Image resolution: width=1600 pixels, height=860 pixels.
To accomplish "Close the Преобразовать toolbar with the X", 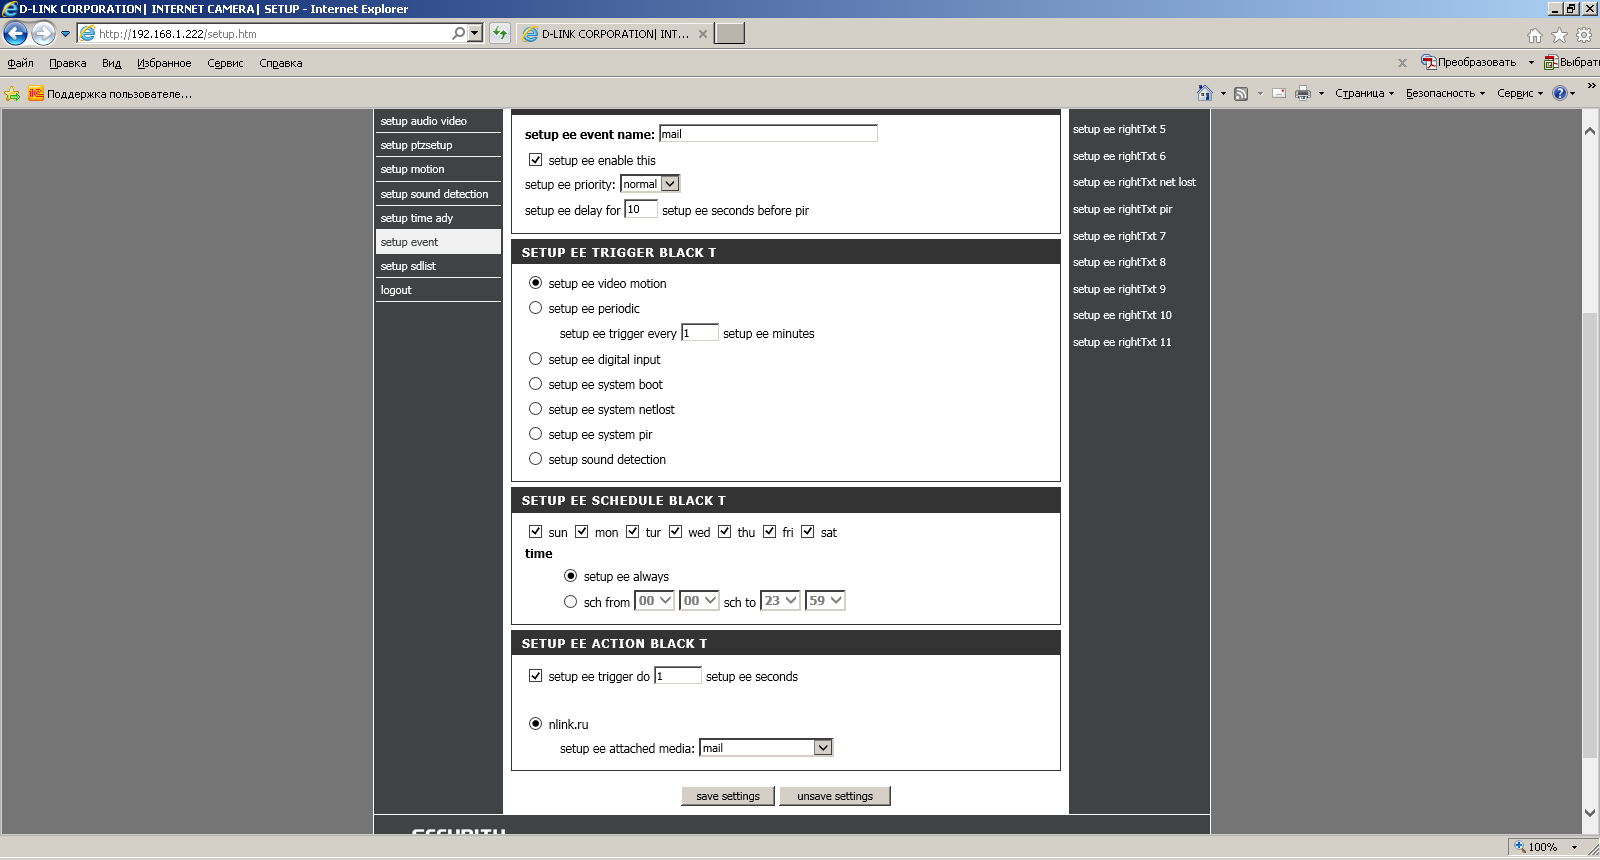I will pyautogui.click(x=1402, y=63).
